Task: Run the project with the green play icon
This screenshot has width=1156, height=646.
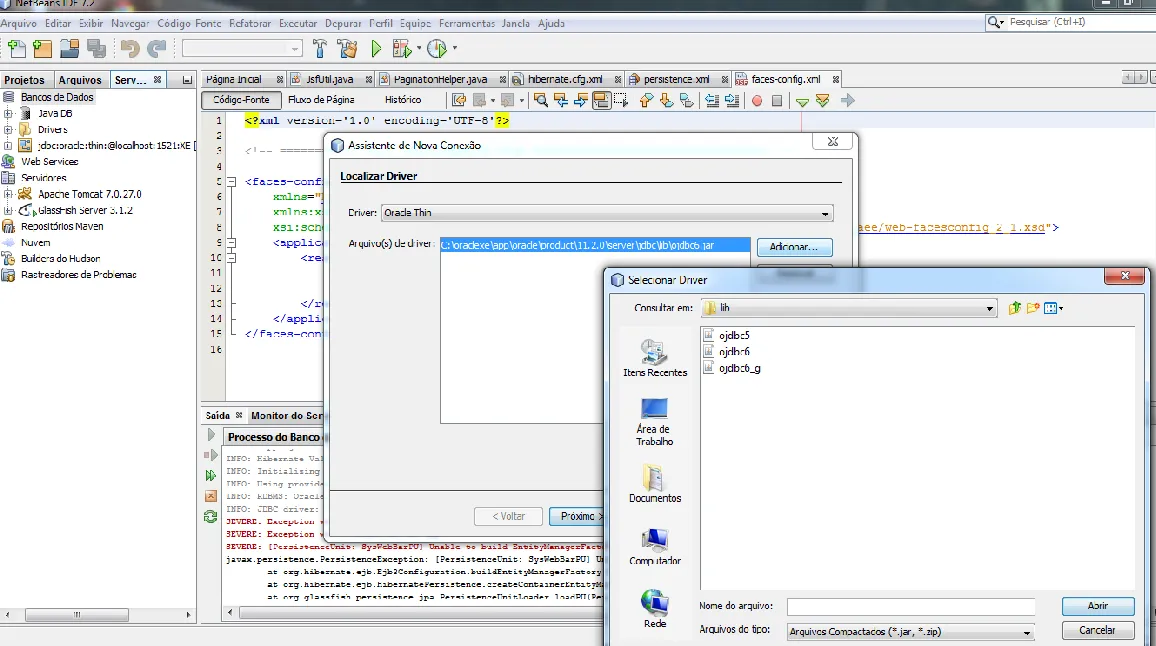Action: click(x=376, y=48)
